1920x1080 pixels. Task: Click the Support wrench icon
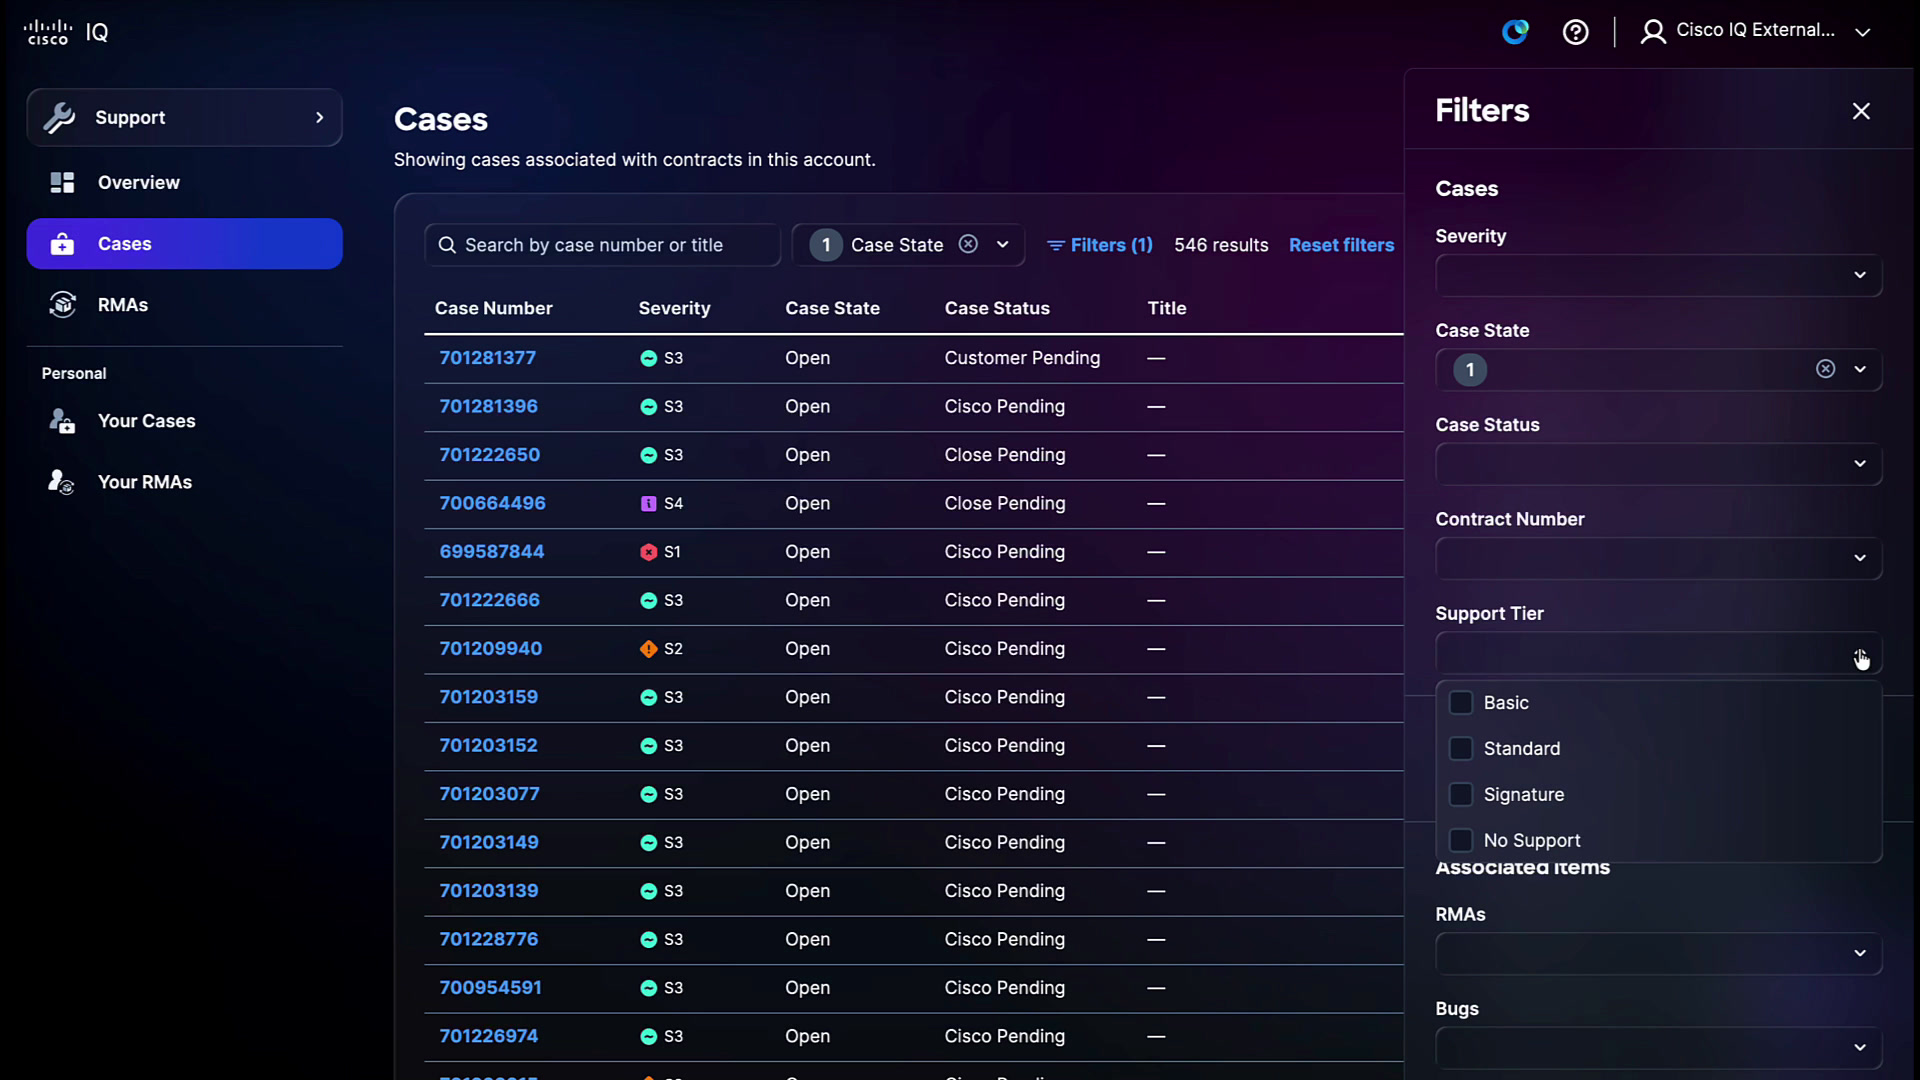(60, 117)
